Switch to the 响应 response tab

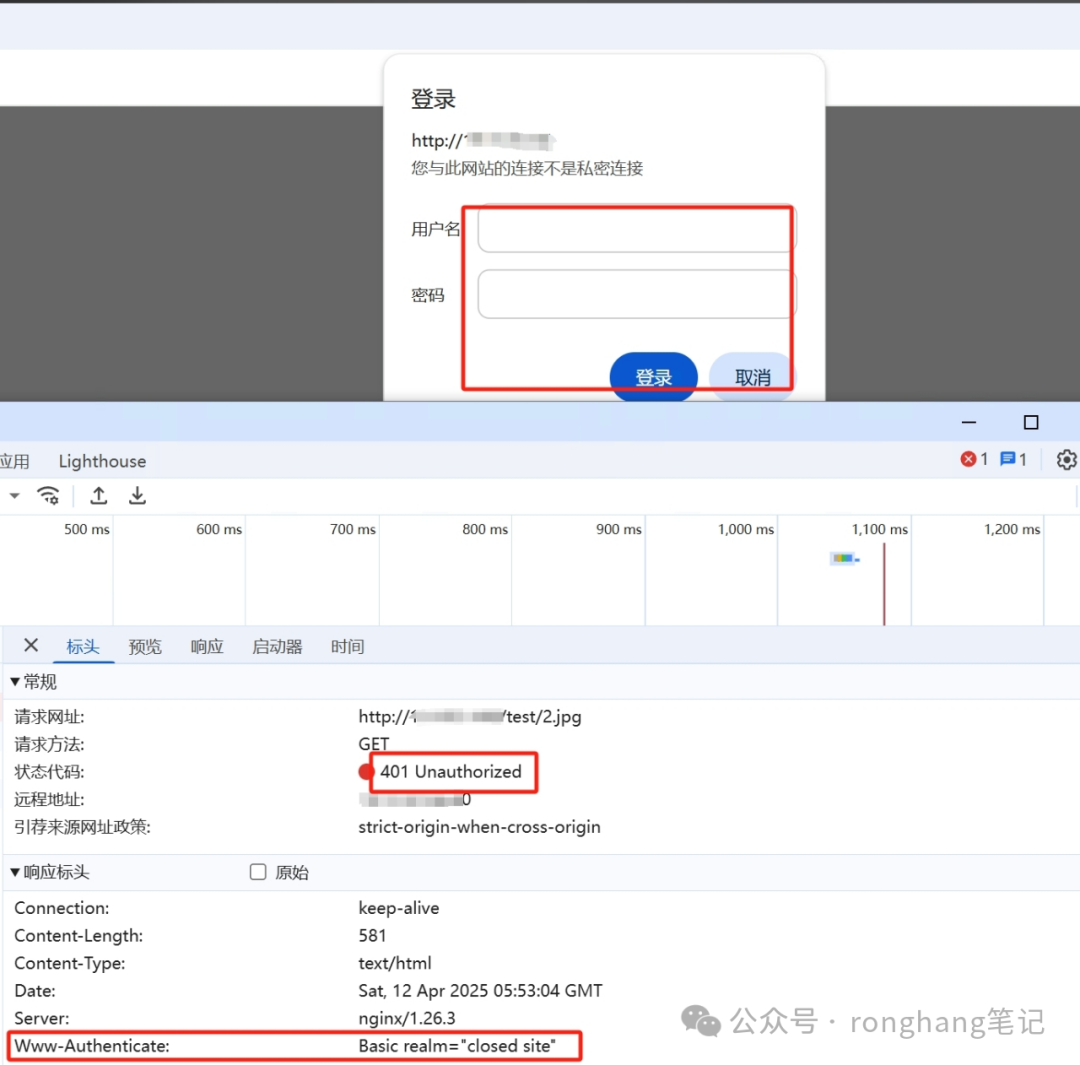point(207,647)
